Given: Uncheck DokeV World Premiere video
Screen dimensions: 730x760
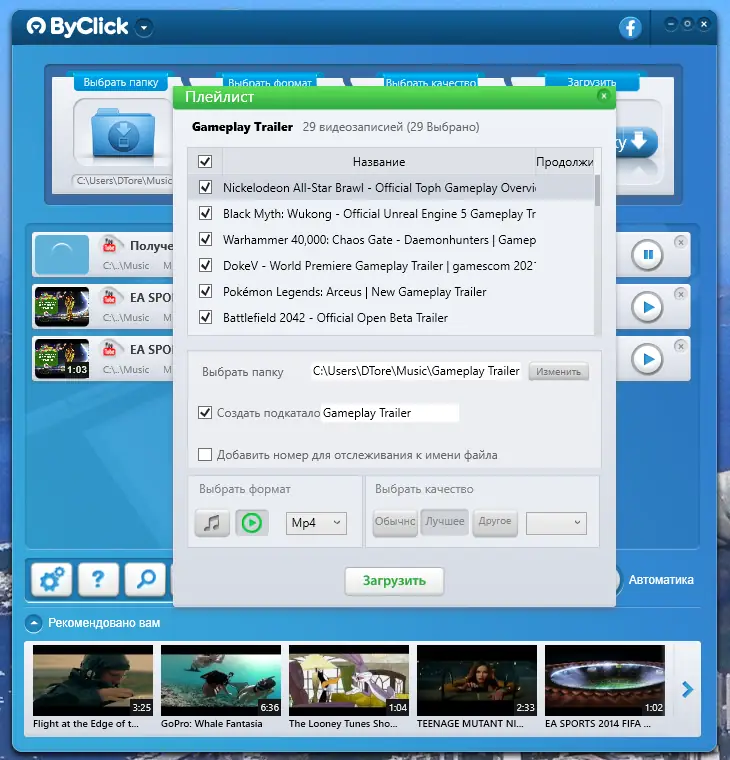Looking at the screenshot, I should 205,265.
